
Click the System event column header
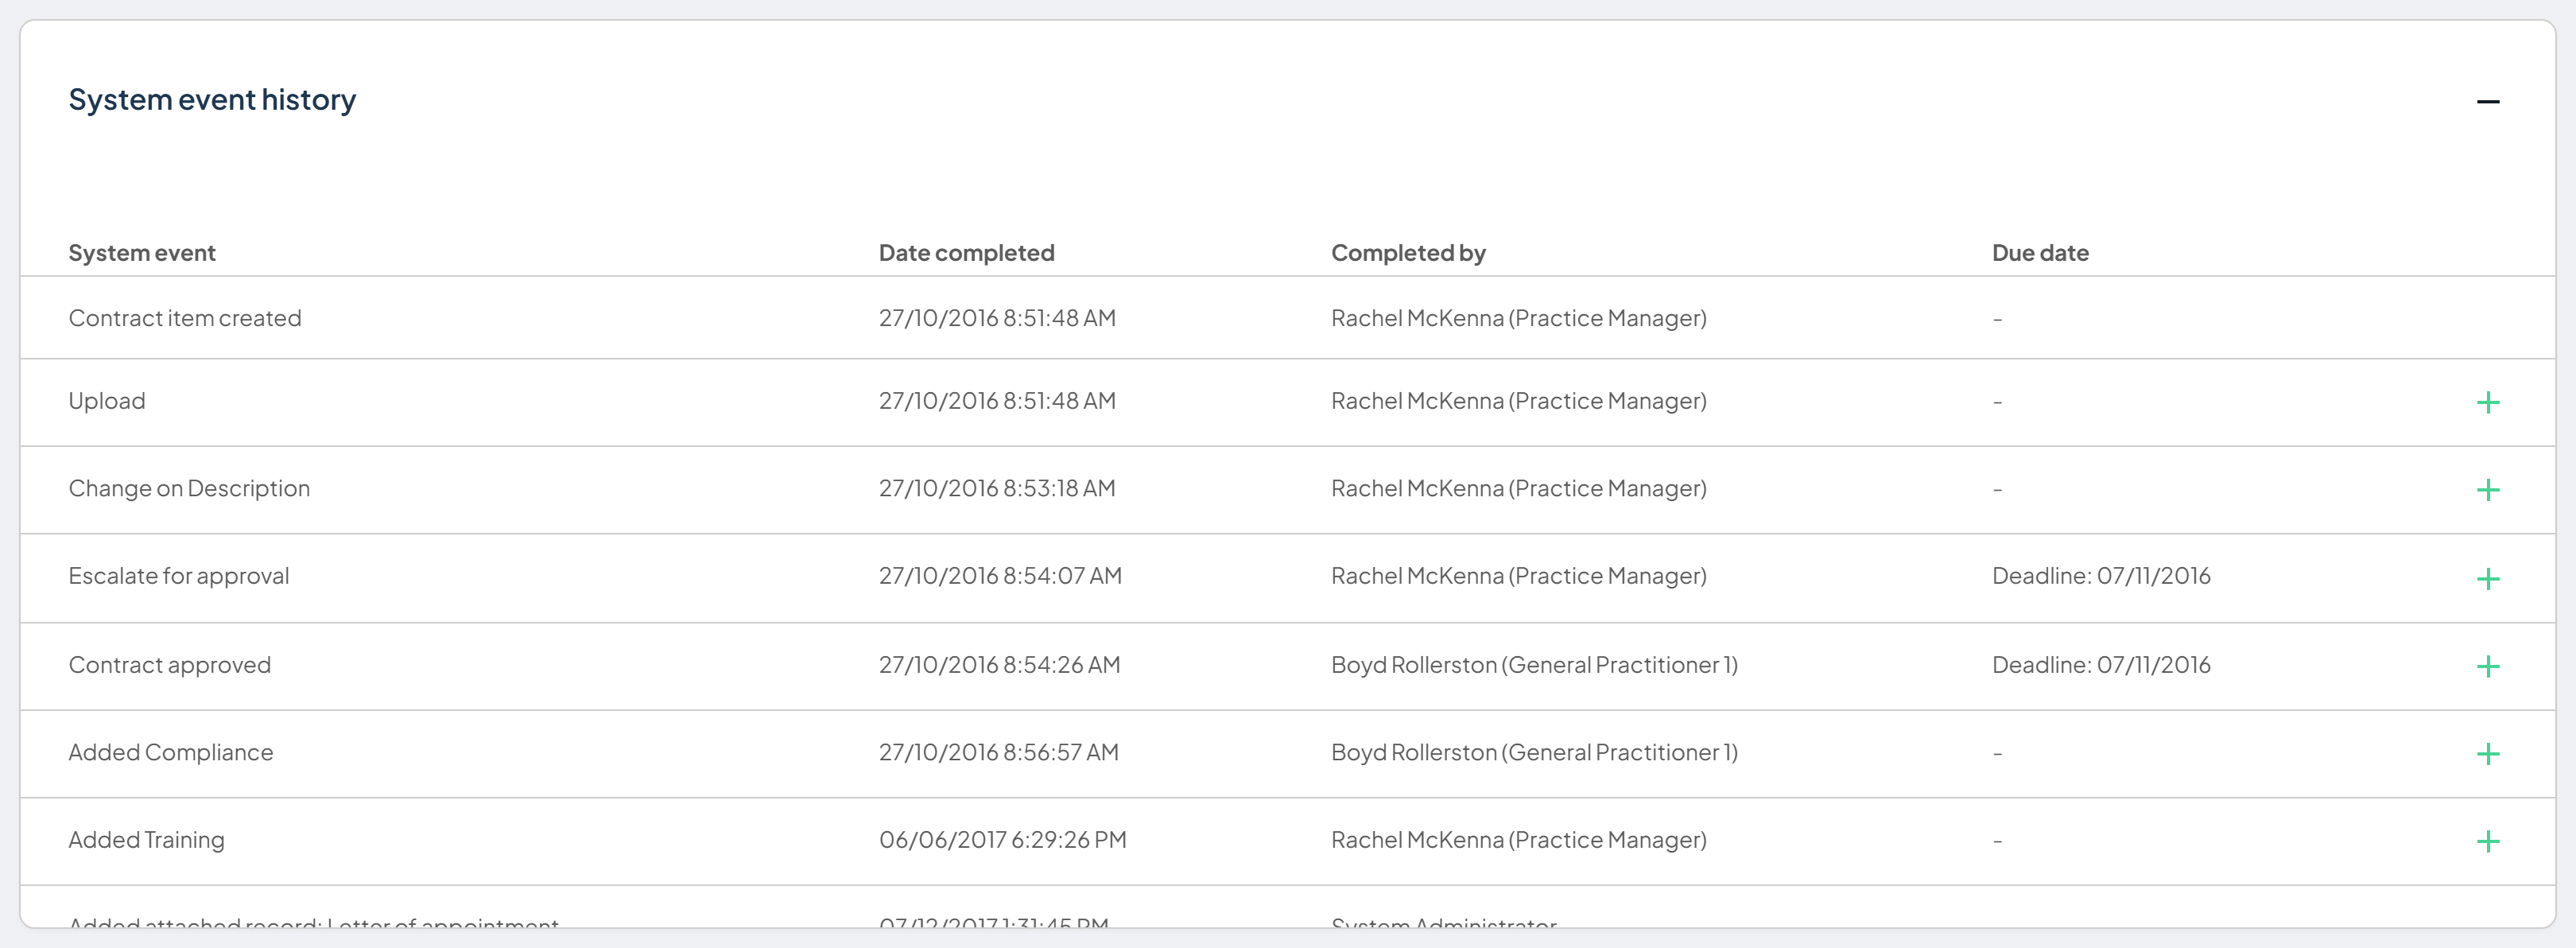tap(142, 253)
